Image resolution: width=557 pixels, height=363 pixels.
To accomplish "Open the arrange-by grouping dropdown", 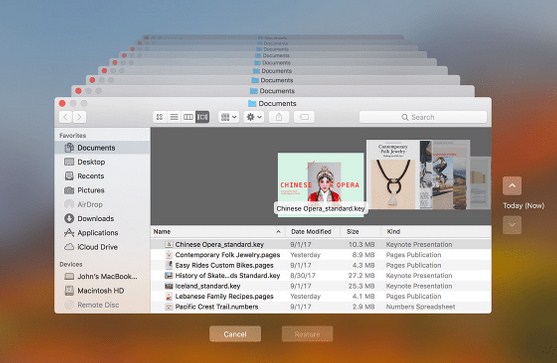I will (228, 117).
